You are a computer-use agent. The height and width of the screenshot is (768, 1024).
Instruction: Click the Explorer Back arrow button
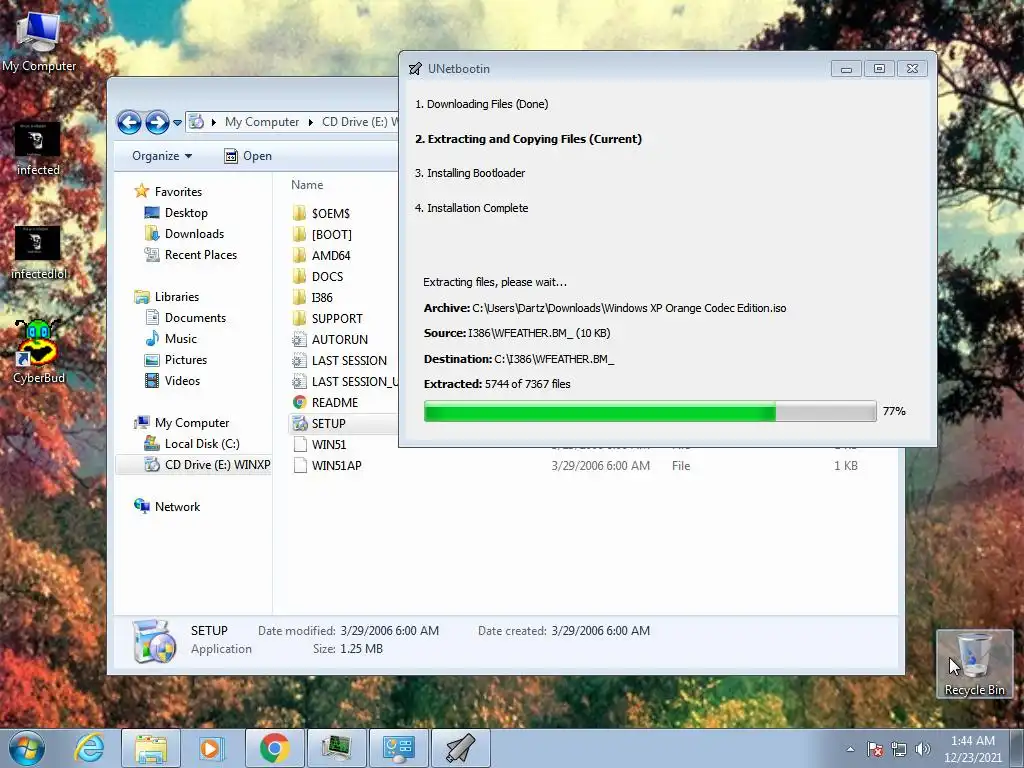(x=129, y=122)
